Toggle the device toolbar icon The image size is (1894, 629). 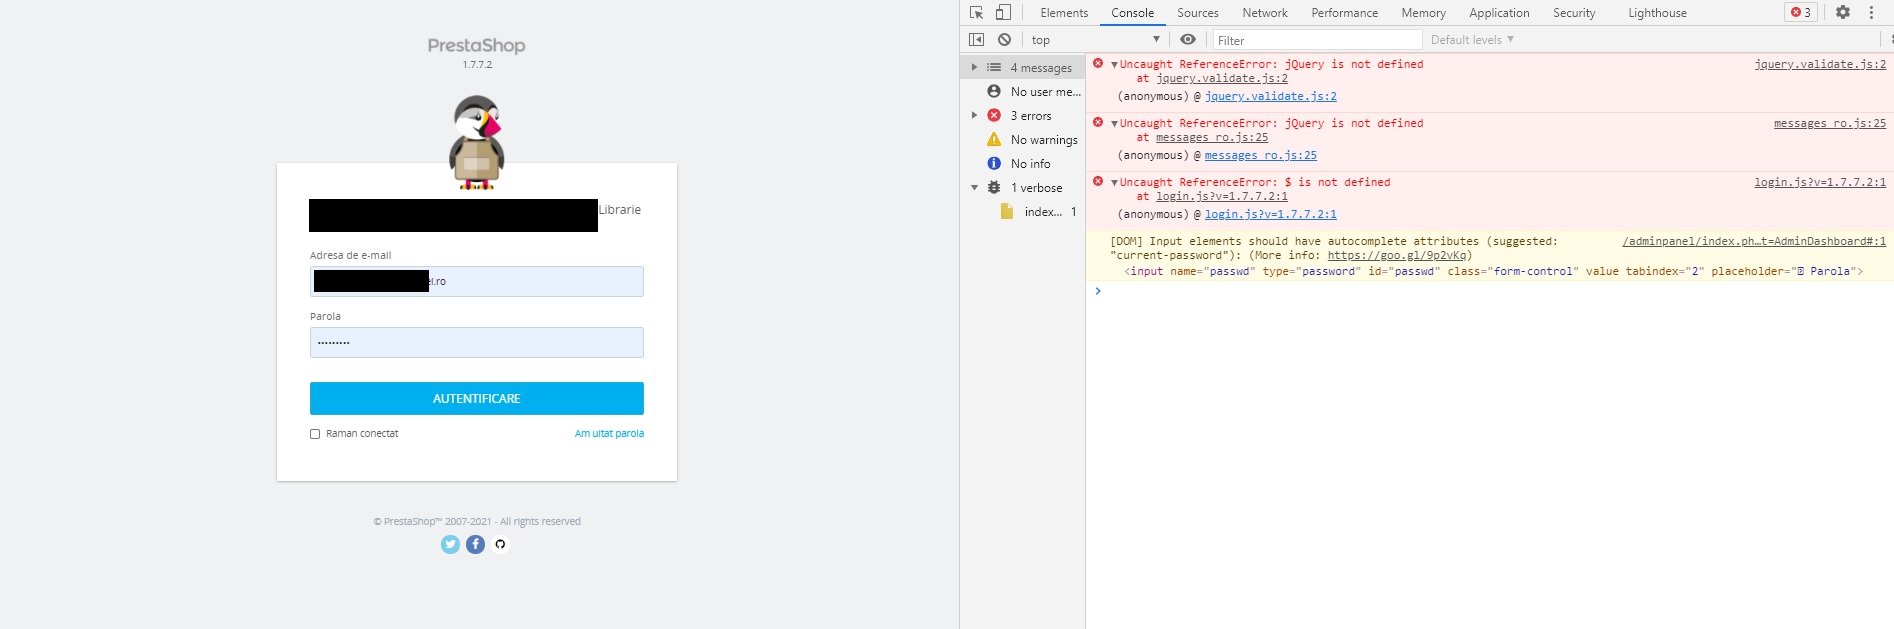(1003, 13)
